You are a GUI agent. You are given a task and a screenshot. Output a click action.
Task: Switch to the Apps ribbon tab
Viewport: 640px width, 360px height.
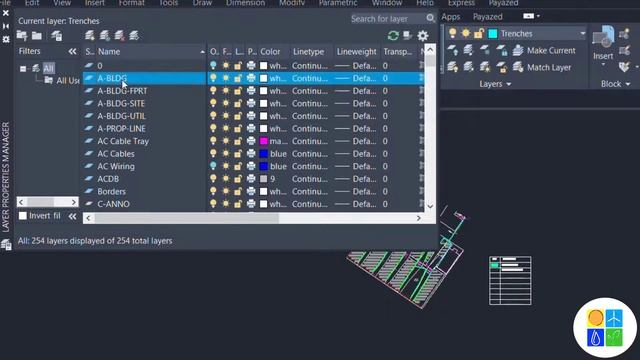451,17
